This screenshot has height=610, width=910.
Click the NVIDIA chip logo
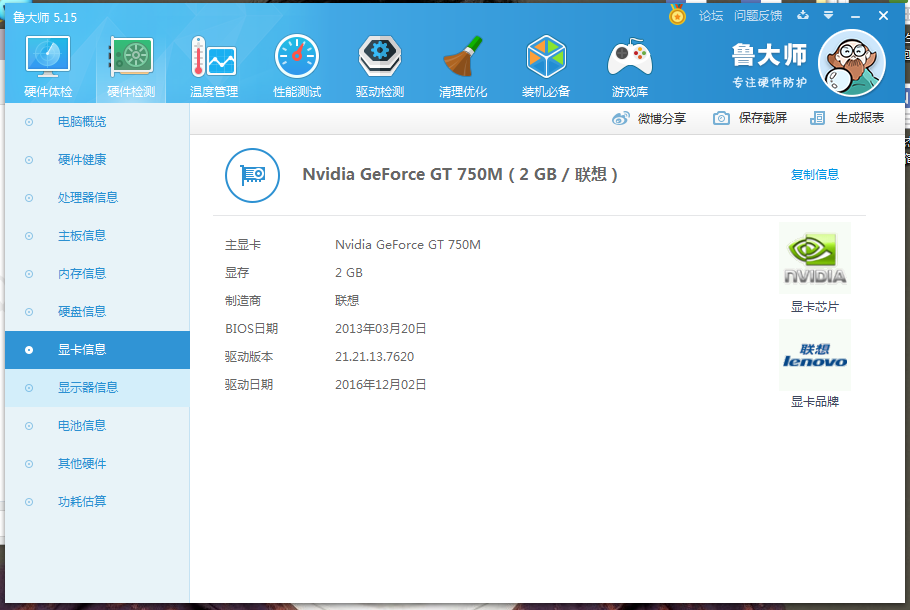click(x=815, y=258)
